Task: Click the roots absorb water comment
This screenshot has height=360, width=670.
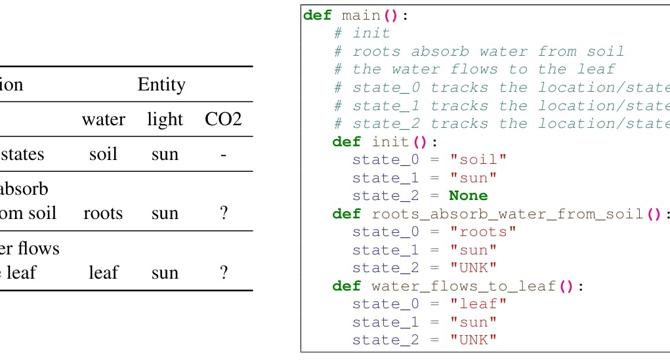Action: click(479, 52)
